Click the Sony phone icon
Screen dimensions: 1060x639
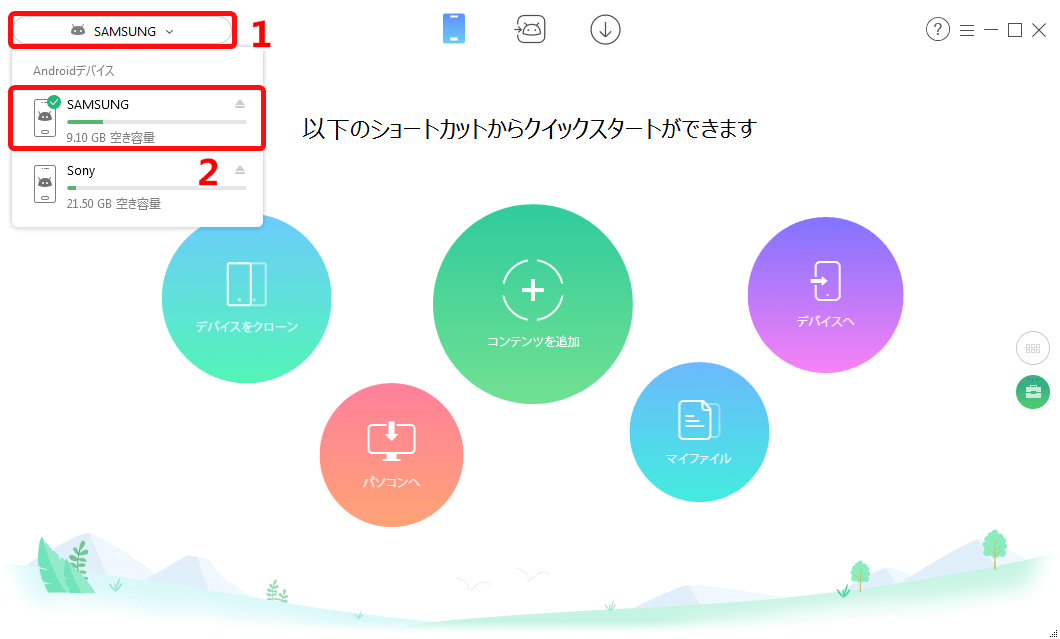pyautogui.click(x=45, y=184)
